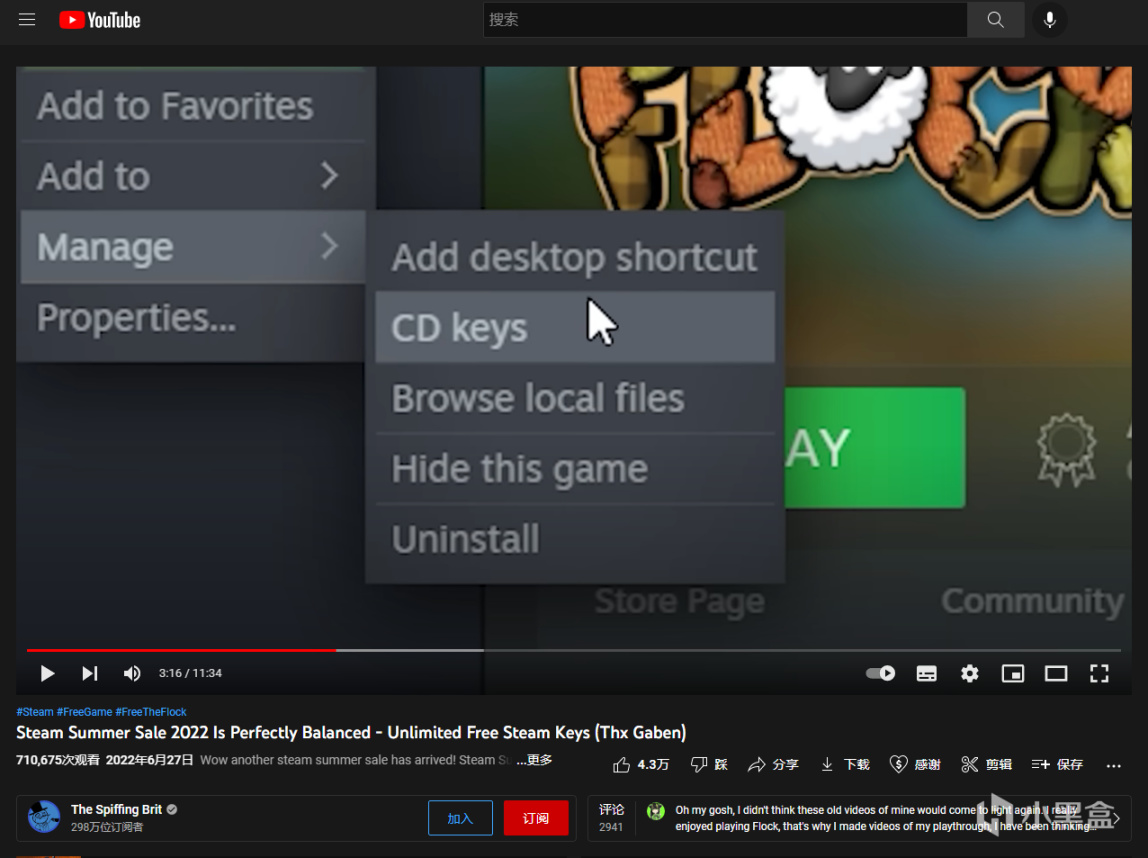The image size is (1148, 858).
Task: Dislike the video with the thumbs down
Action: (x=702, y=763)
